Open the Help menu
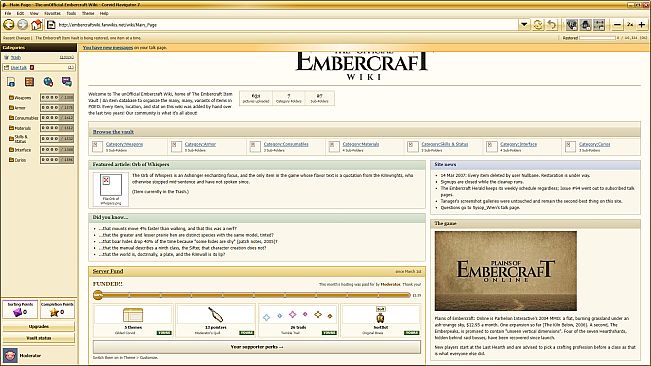Viewport: 651px width, 366px height. 104,13
